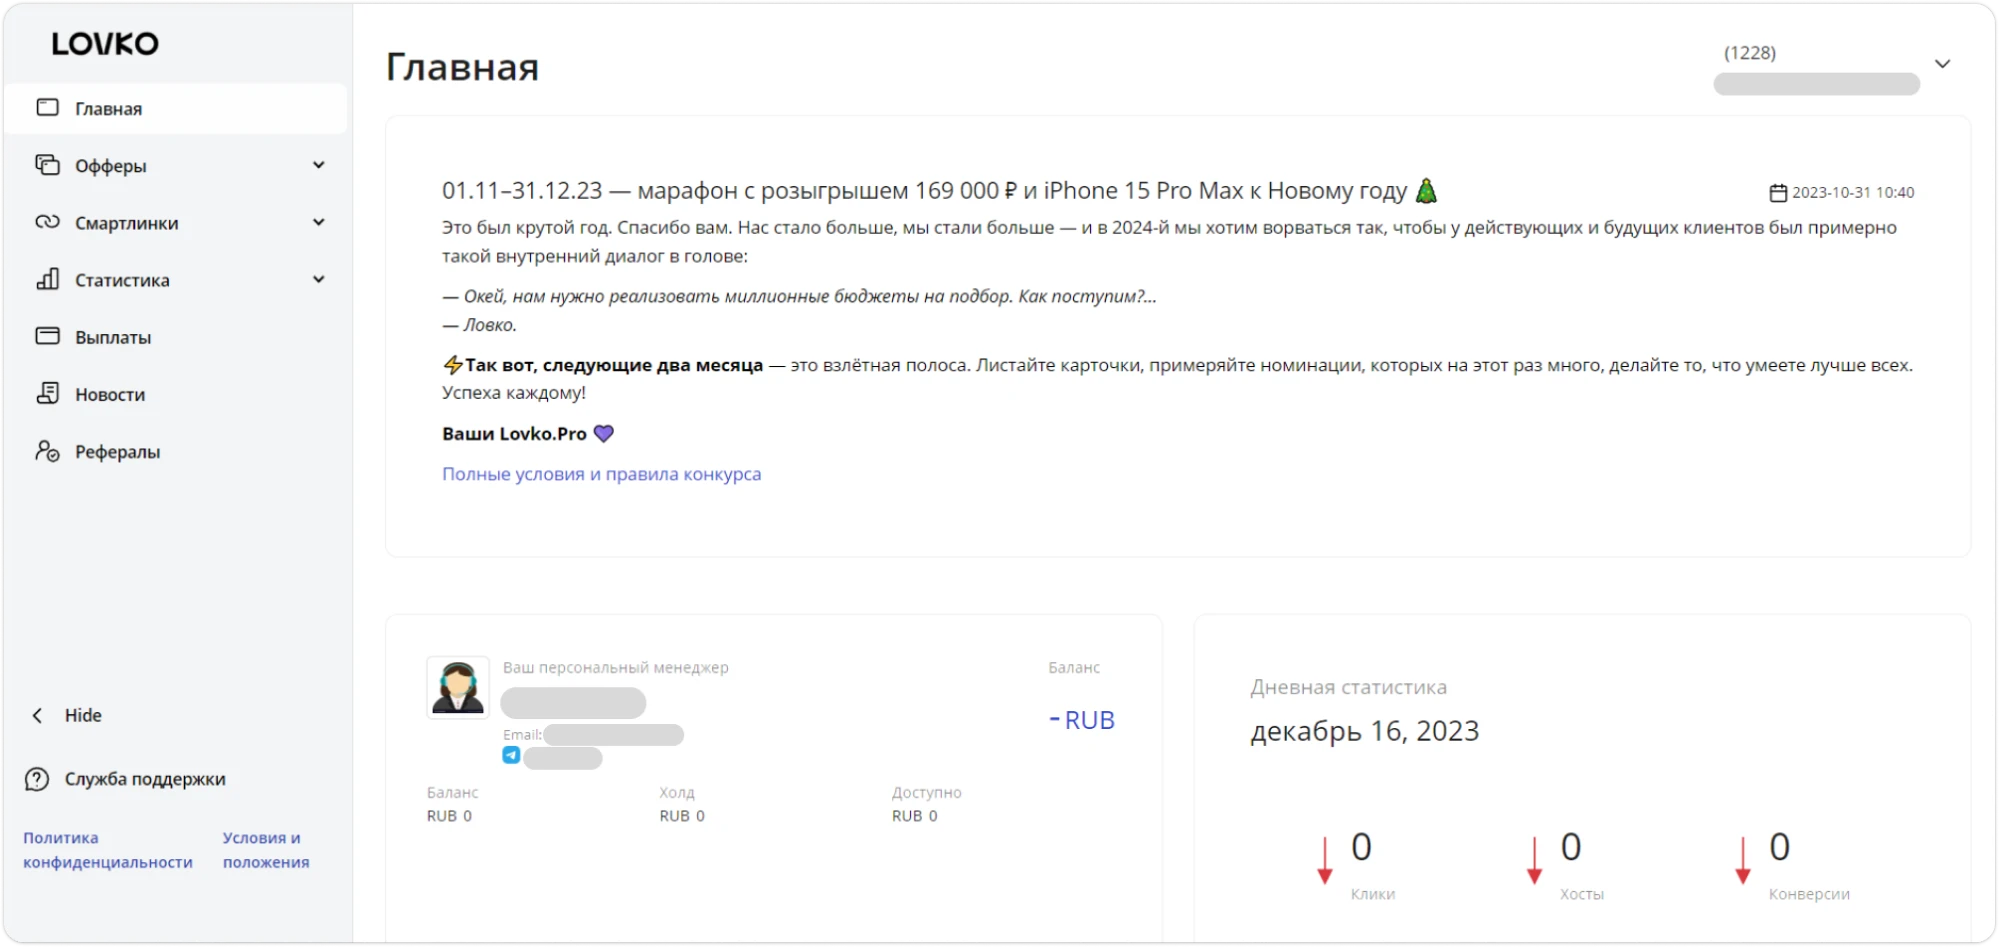
Task: Click the LOVKO logo
Action: click(x=105, y=44)
